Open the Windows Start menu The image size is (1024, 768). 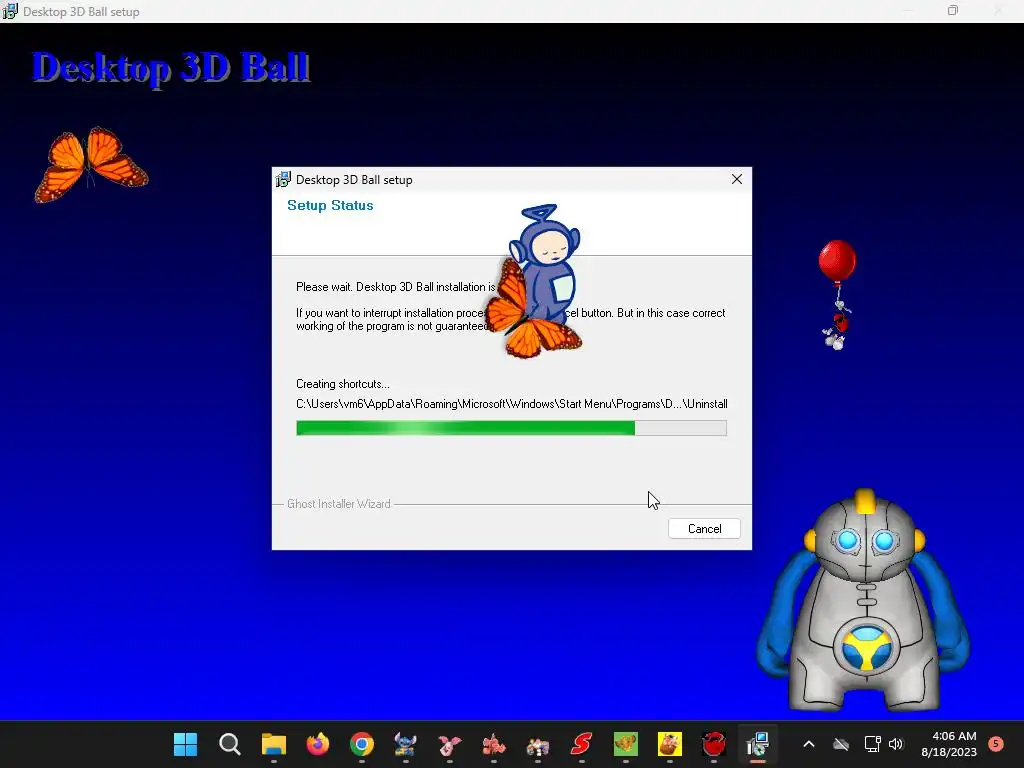pyautogui.click(x=185, y=744)
